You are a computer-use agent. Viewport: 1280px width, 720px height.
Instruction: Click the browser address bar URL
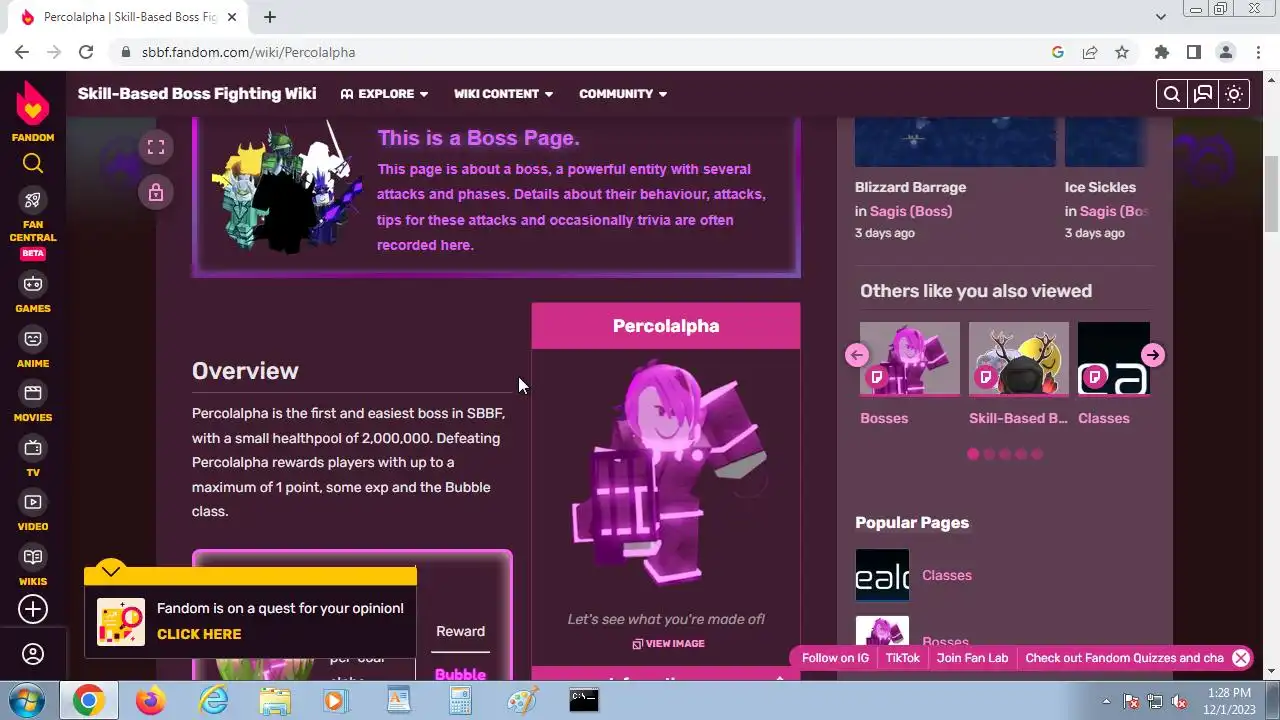[x=248, y=52]
